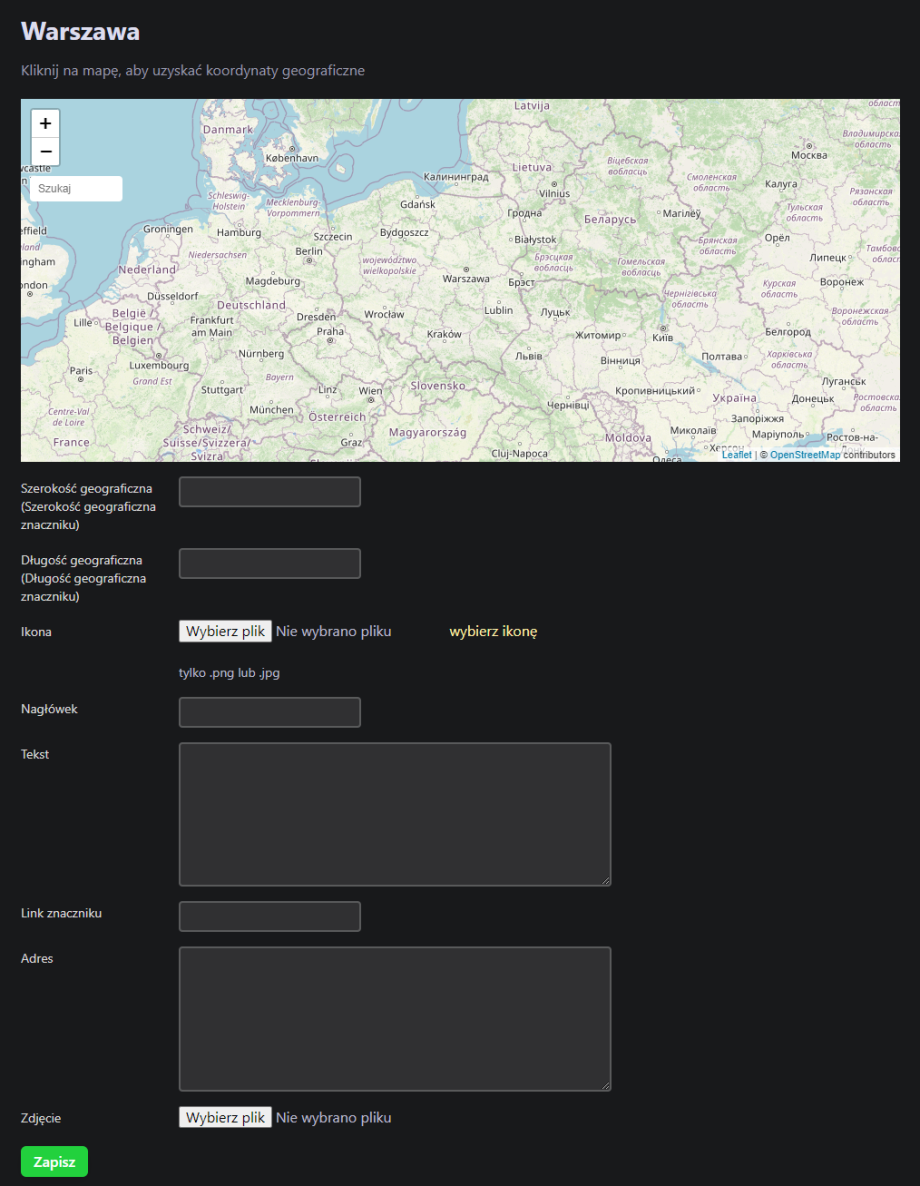Click Berlin on the map
Screen dimensions: 920x1186
(x=308, y=252)
